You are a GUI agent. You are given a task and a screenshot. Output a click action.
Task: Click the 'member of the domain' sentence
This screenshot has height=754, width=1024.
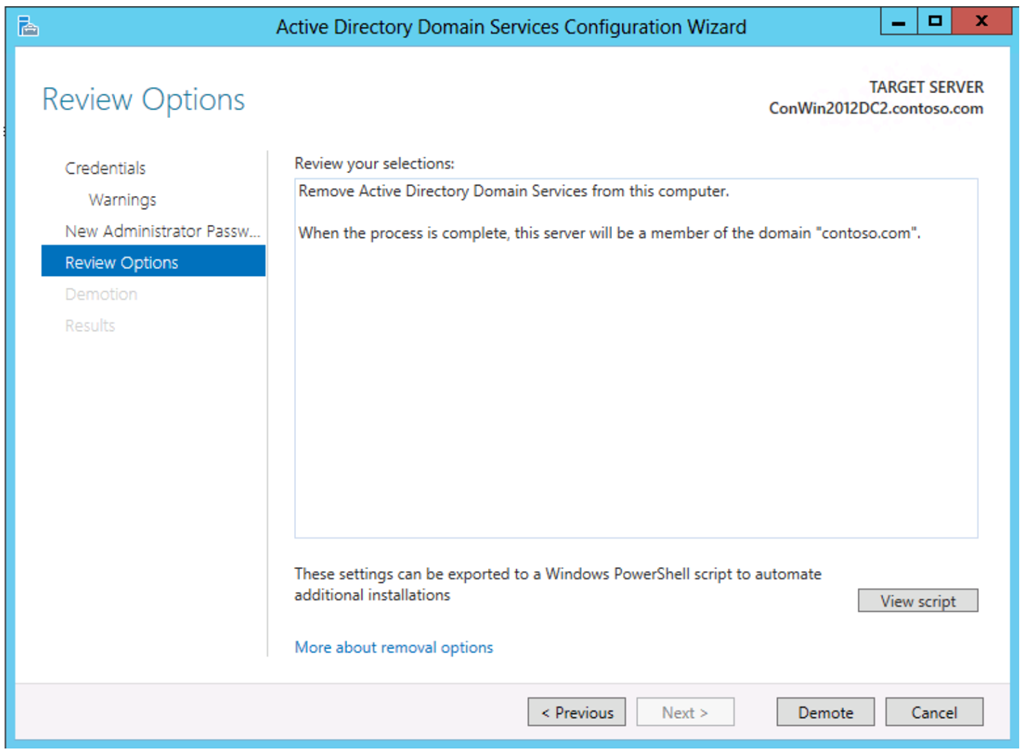point(609,233)
